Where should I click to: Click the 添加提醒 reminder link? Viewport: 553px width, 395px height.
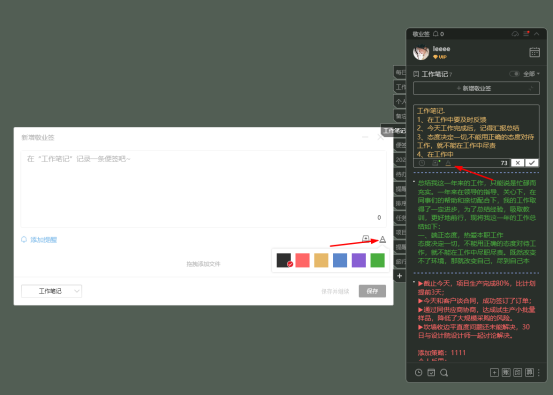point(39,240)
